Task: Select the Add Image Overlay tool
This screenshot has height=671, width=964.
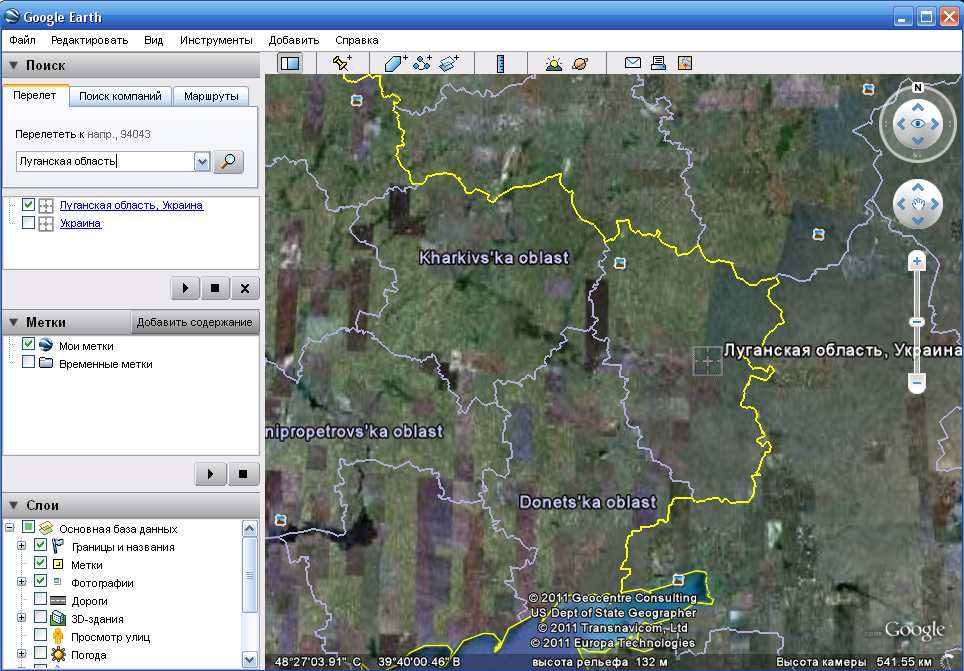Action: [x=449, y=63]
